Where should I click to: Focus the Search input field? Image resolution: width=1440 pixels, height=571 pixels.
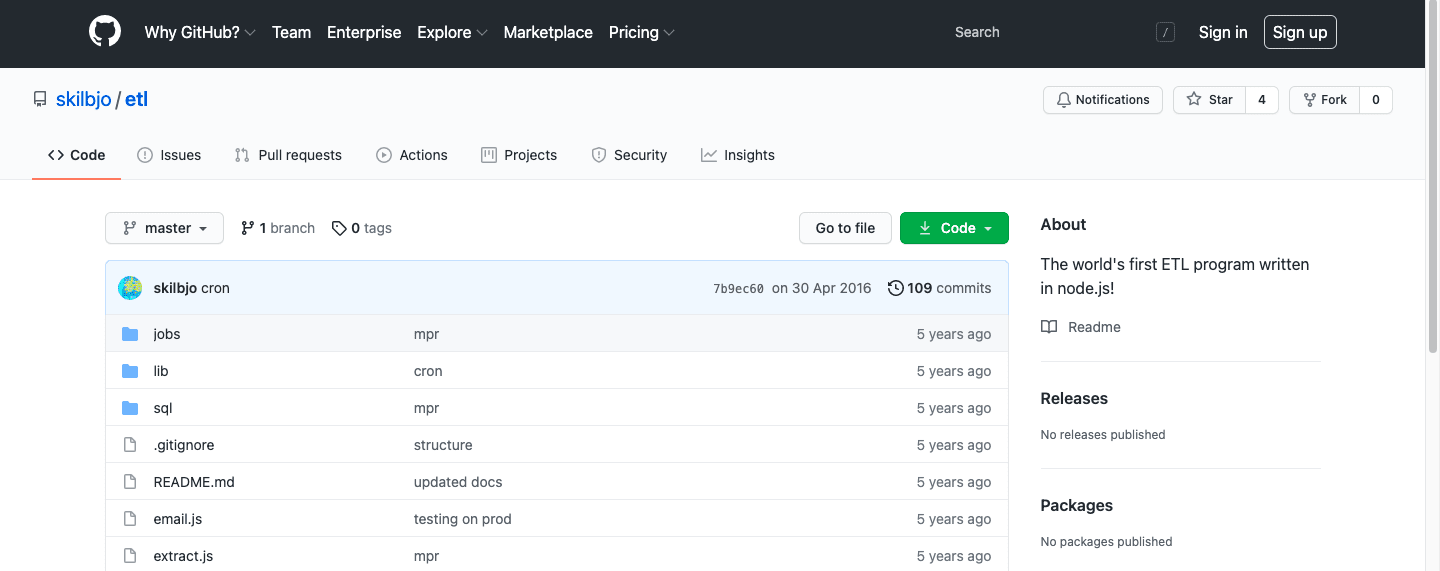1063,32
